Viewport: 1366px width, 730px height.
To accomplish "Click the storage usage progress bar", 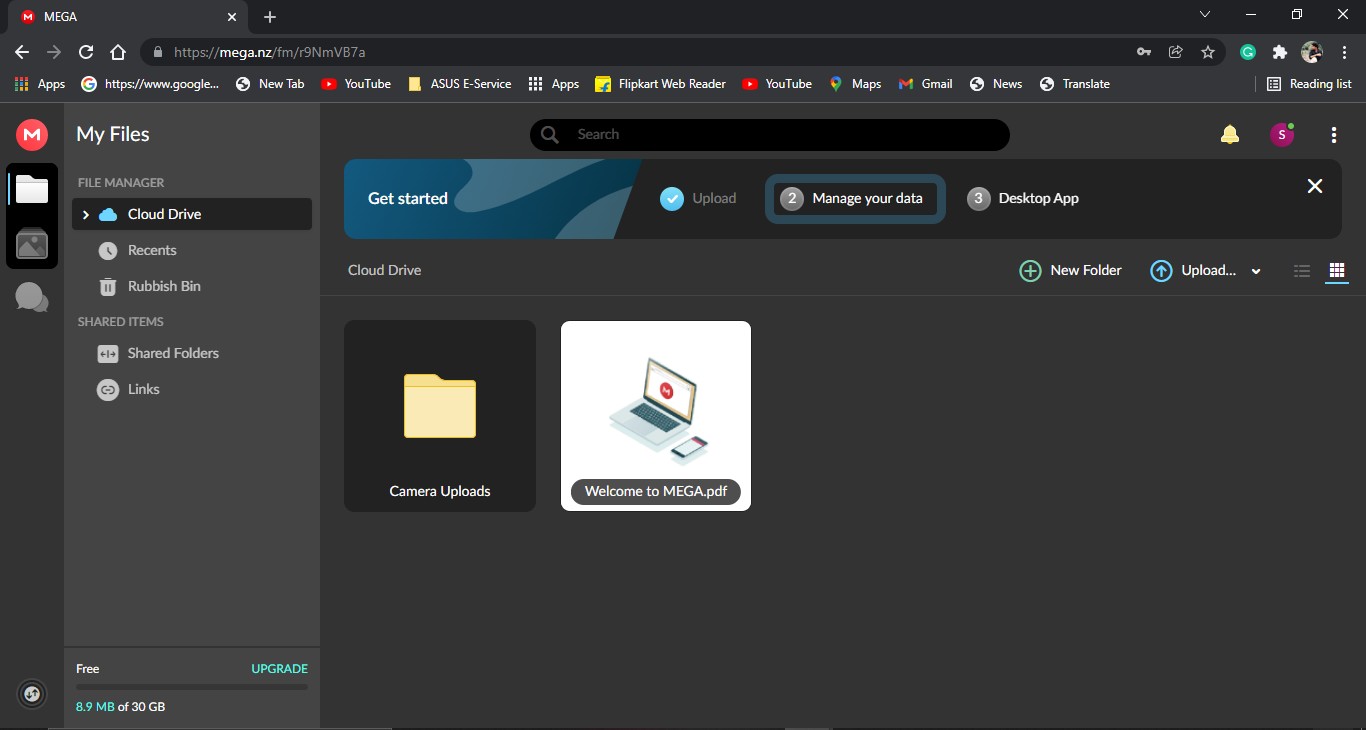I will 192,687.
